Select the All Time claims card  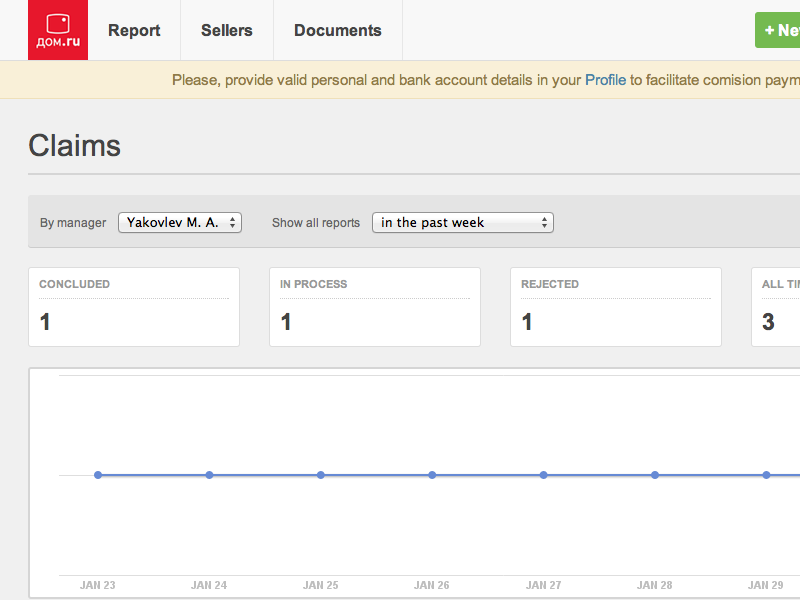[x=776, y=307]
